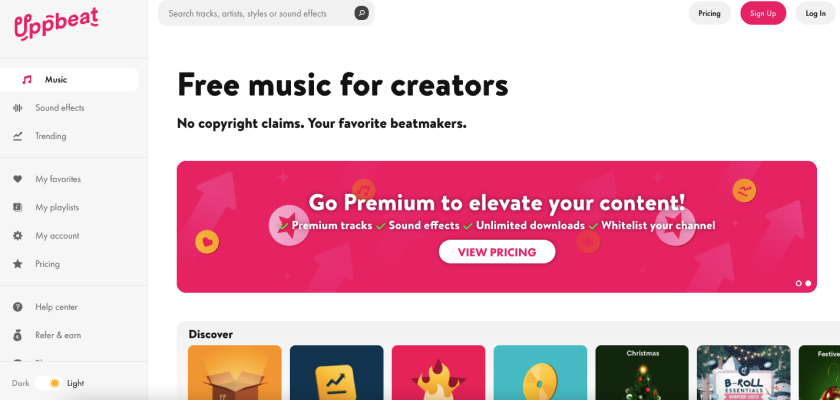840x400 pixels.
Task: Open Pricing in the sidebar menu
Action: click(47, 264)
